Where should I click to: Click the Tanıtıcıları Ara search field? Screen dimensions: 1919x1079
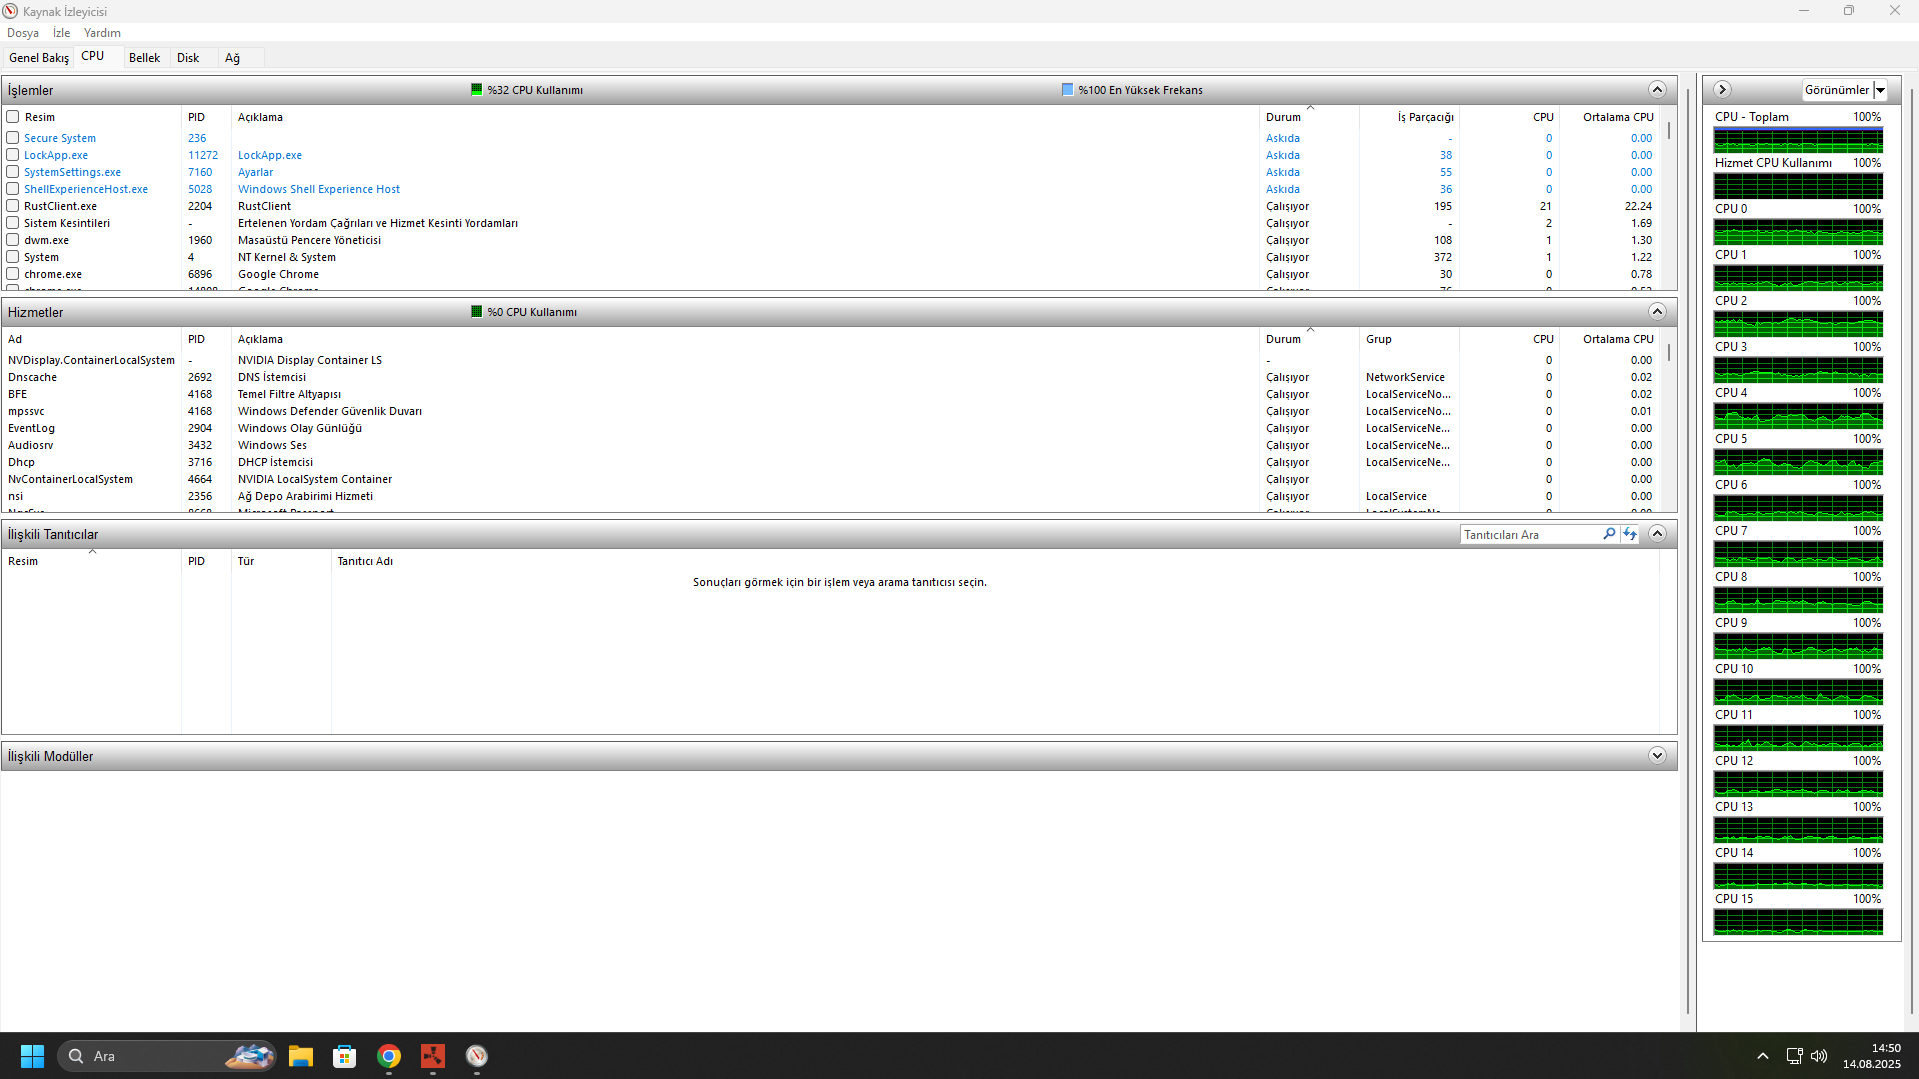click(1530, 535)
